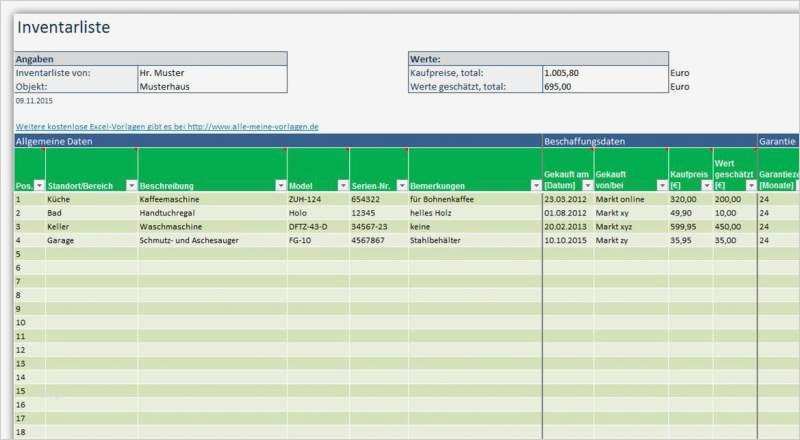Open the Pos. column filter dropdown
Screen dimensions: 800x440
click(39, 186)
